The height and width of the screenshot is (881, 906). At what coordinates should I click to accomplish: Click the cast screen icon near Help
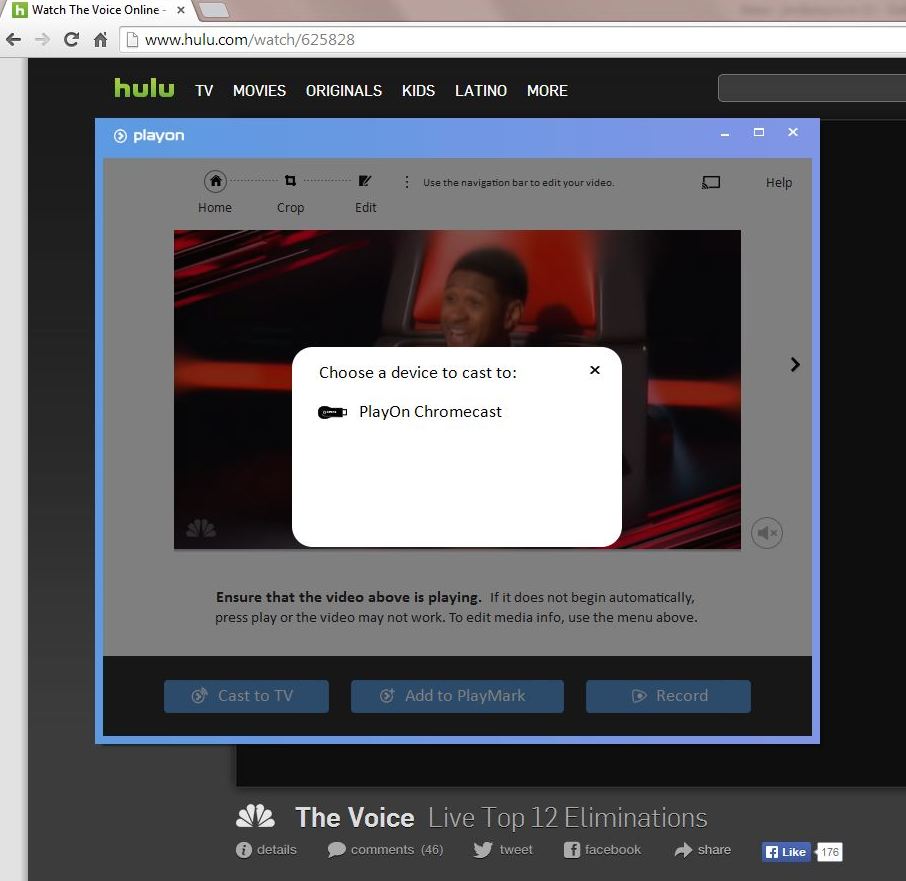click(711, 183)
